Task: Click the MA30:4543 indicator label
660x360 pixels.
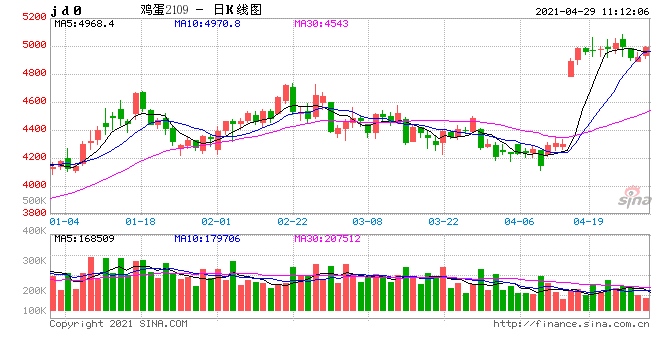Action: (321, 24)
